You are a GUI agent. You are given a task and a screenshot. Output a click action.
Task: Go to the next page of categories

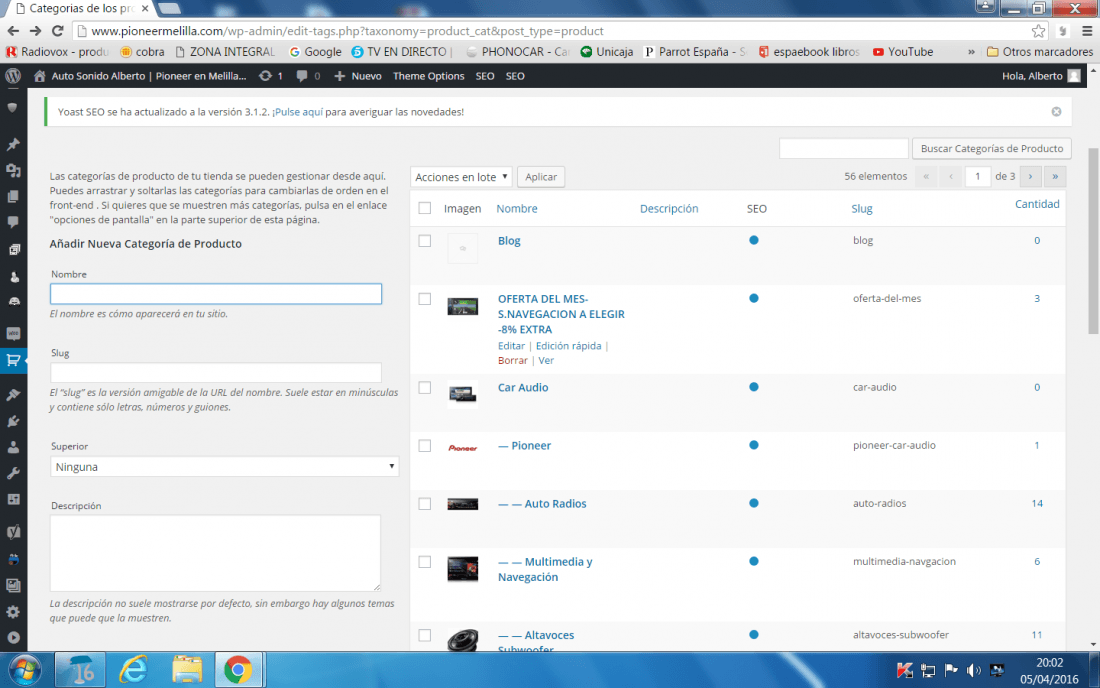pyautogui.click(x=1031, y=177)
